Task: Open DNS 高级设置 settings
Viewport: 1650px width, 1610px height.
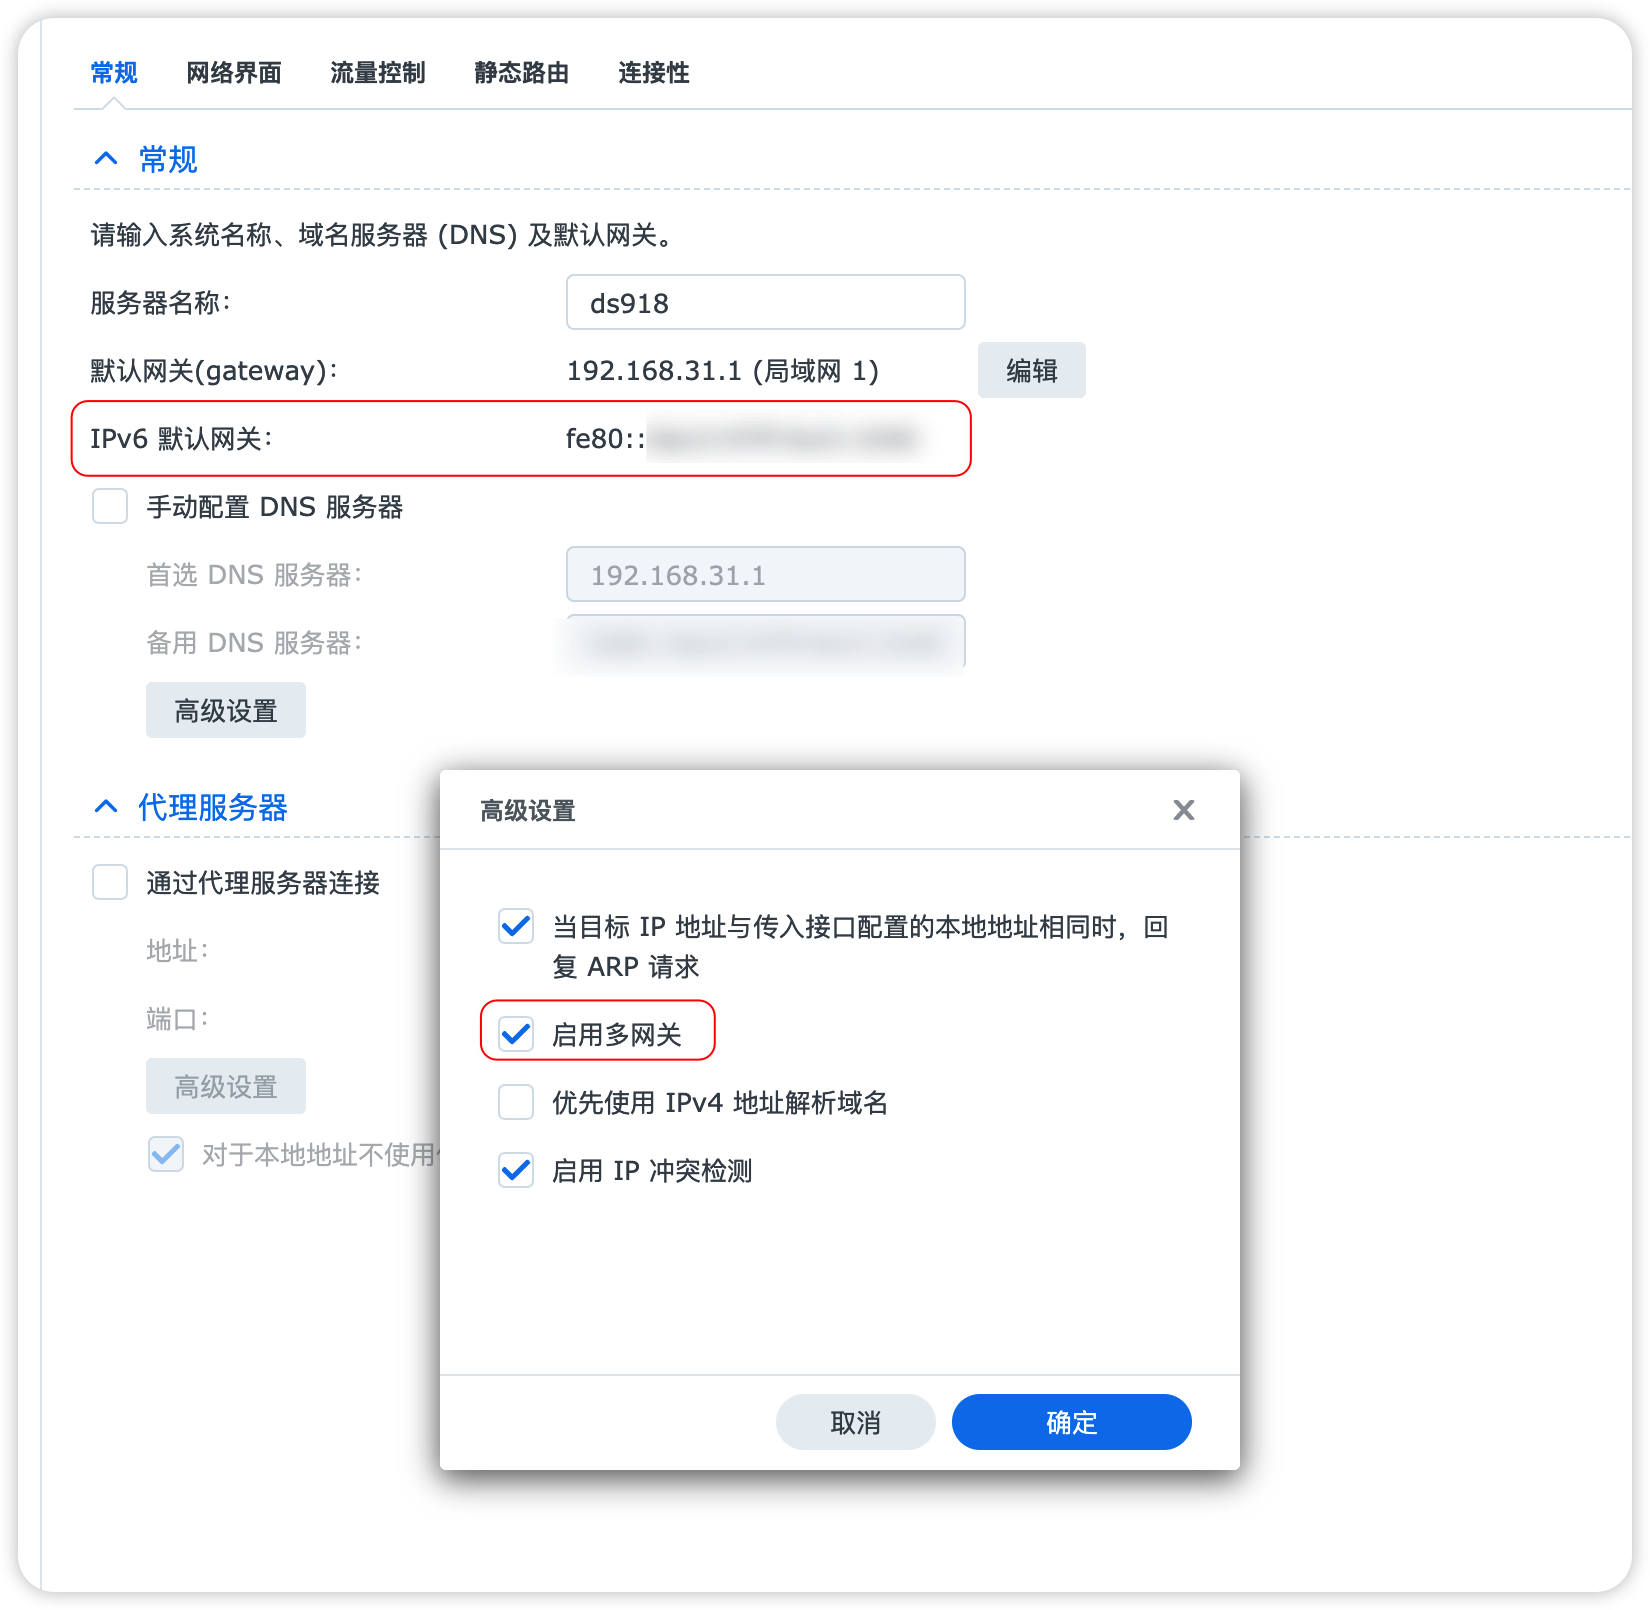Action: pyautogui.click(x=225, y=710)
